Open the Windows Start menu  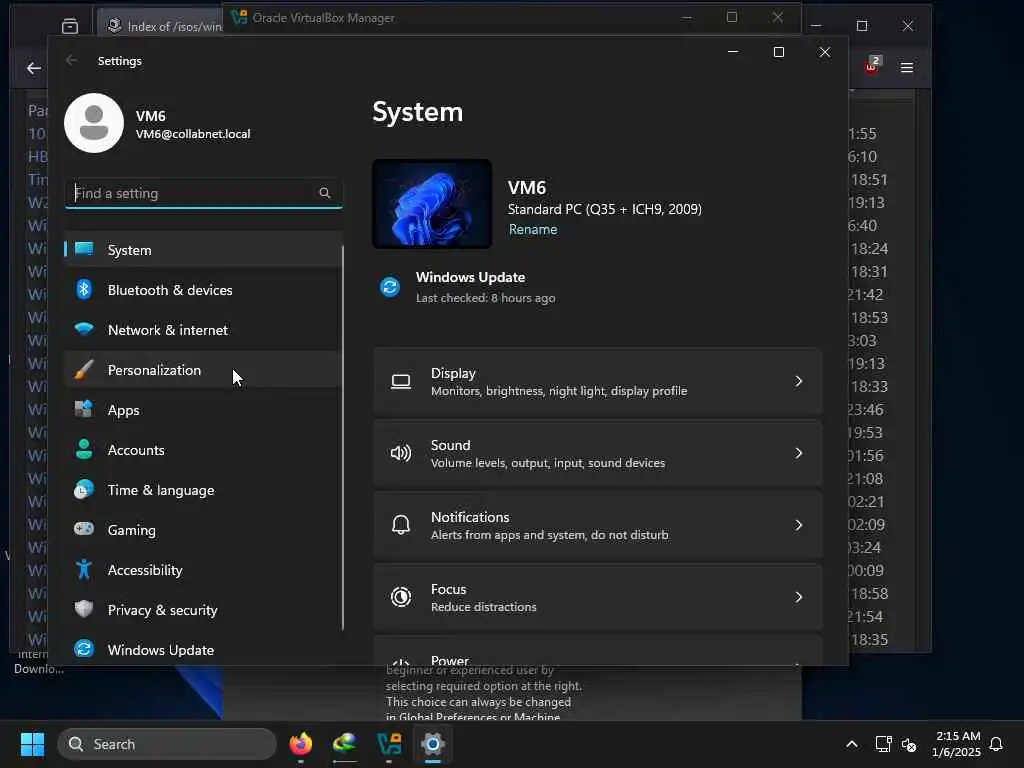tap(33, 744)
